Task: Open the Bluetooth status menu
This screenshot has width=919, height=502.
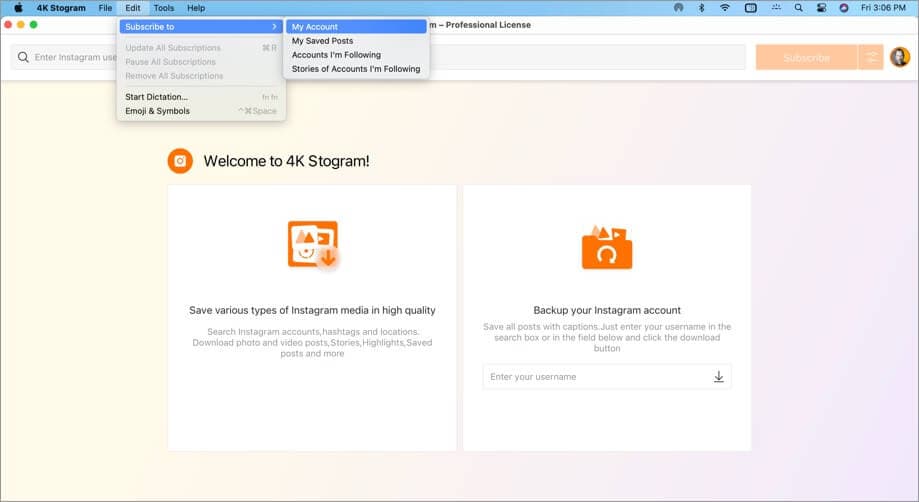Action: point(701,8)
